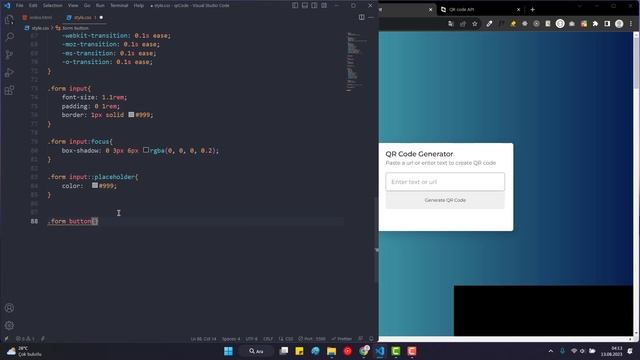Open translate page icon in address bar
Image resolution: width=640 pixels, height=360 pixels.
(451, 24)
